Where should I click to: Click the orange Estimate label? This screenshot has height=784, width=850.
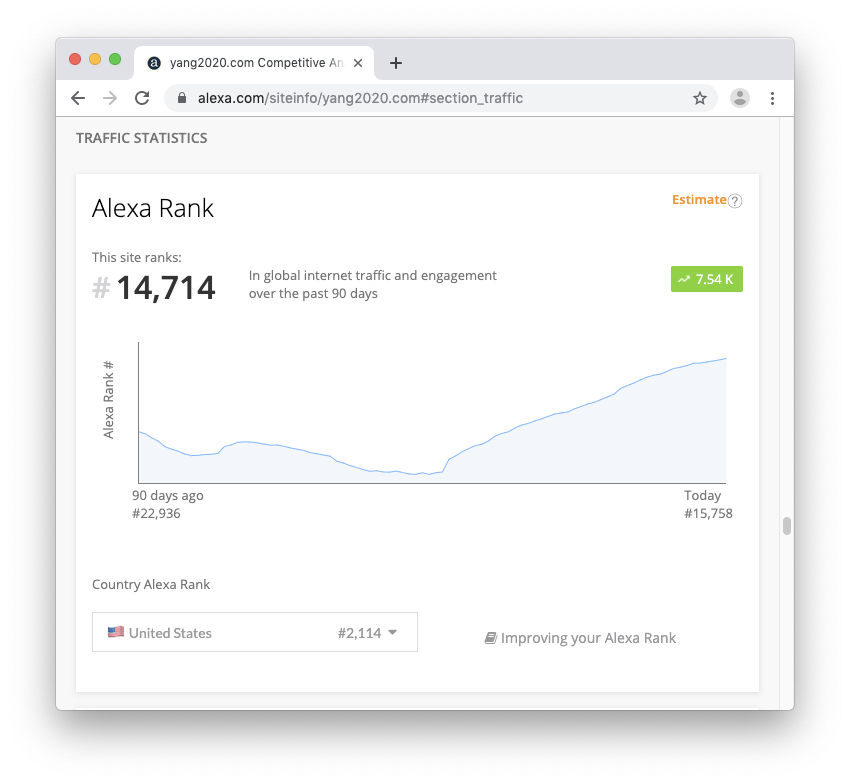(x=699, y=200)
